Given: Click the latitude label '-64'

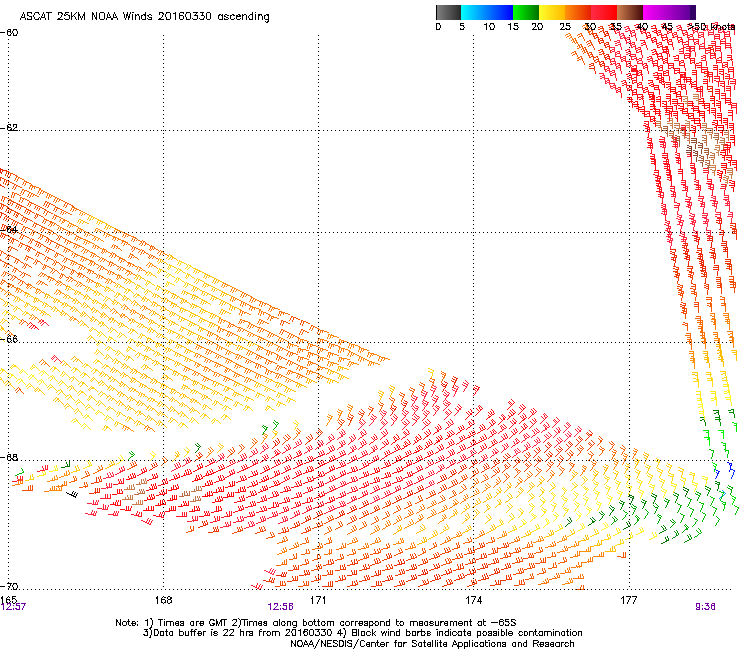Looking at the screenshot, I should click(9, 229).
